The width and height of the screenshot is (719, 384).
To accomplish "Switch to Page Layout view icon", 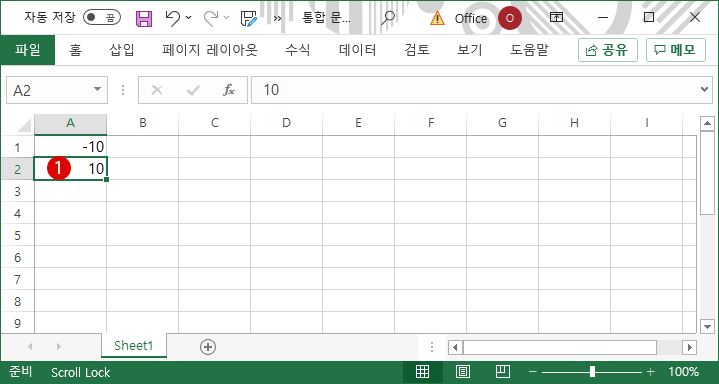I will (463, 372).
